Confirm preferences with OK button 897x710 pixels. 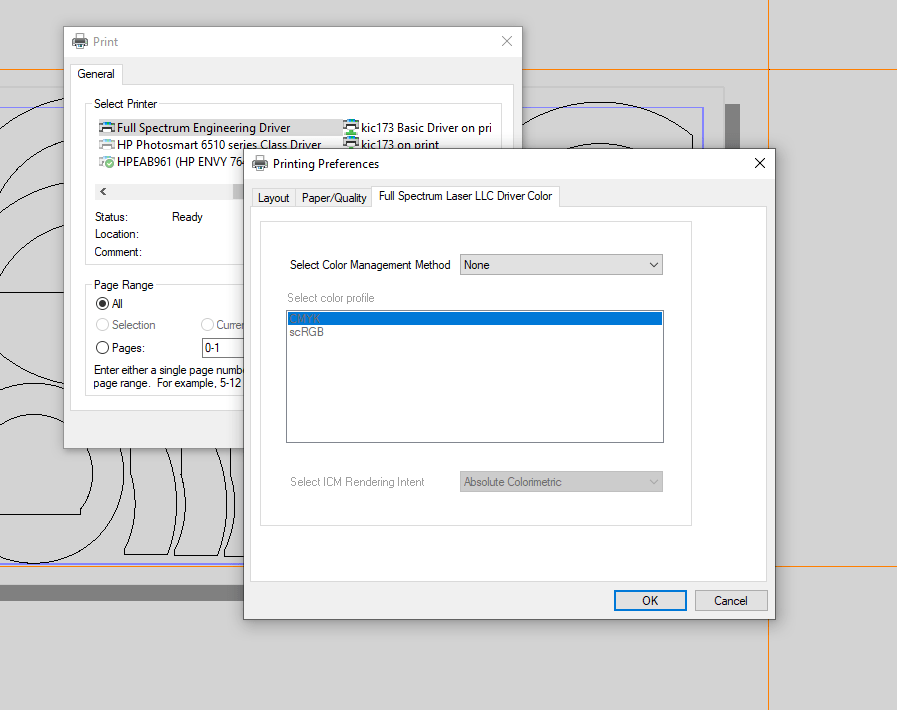650,600
